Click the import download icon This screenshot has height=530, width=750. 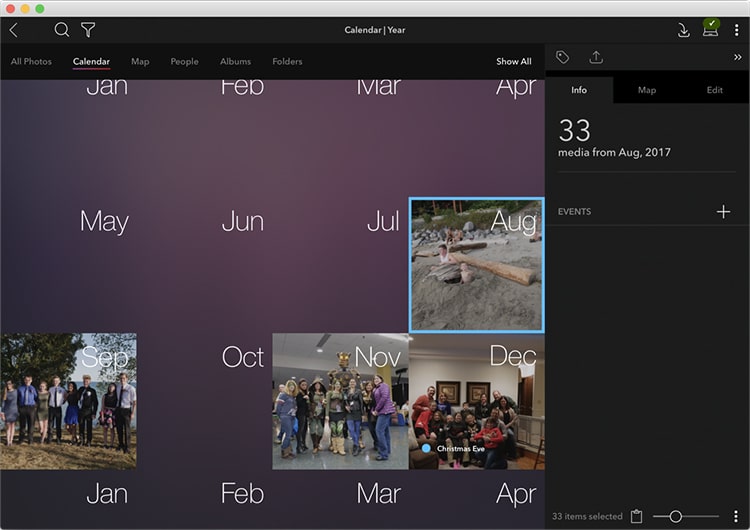[684, 30]
